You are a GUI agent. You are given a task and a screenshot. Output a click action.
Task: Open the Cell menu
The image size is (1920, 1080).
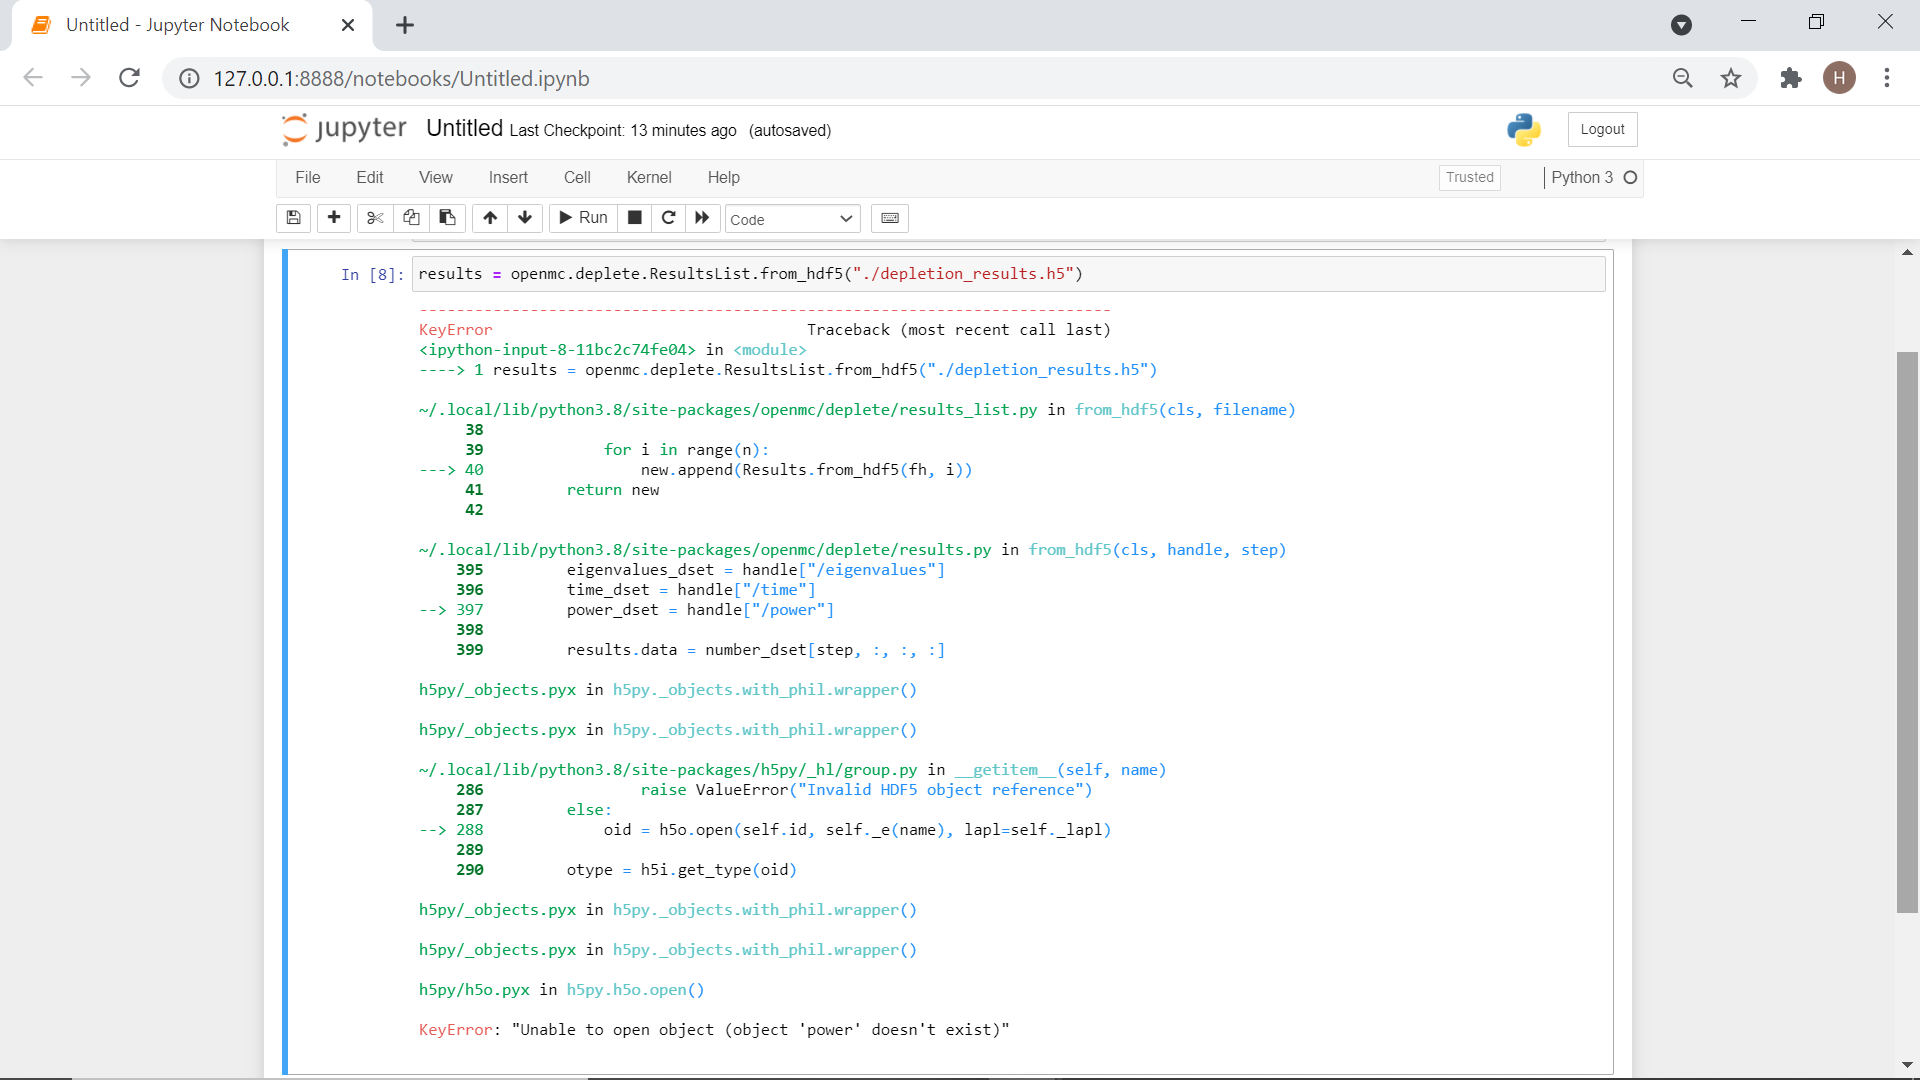[577, 177]
